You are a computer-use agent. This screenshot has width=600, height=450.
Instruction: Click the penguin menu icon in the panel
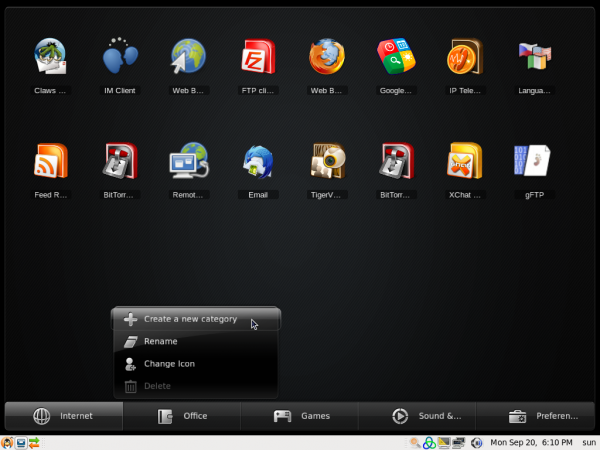point(7,443)
